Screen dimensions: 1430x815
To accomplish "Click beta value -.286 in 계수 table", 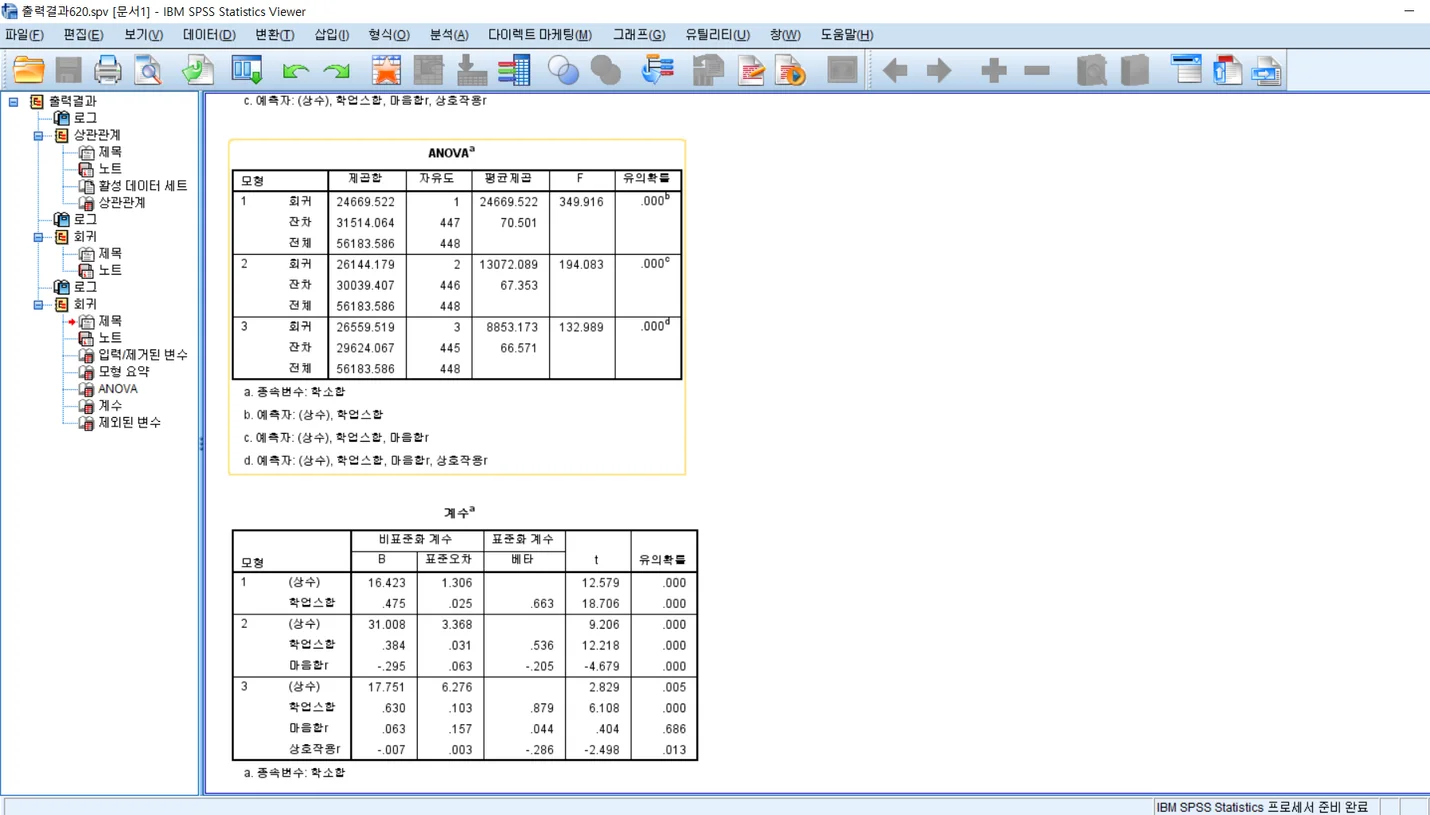I will click(540, 750).
